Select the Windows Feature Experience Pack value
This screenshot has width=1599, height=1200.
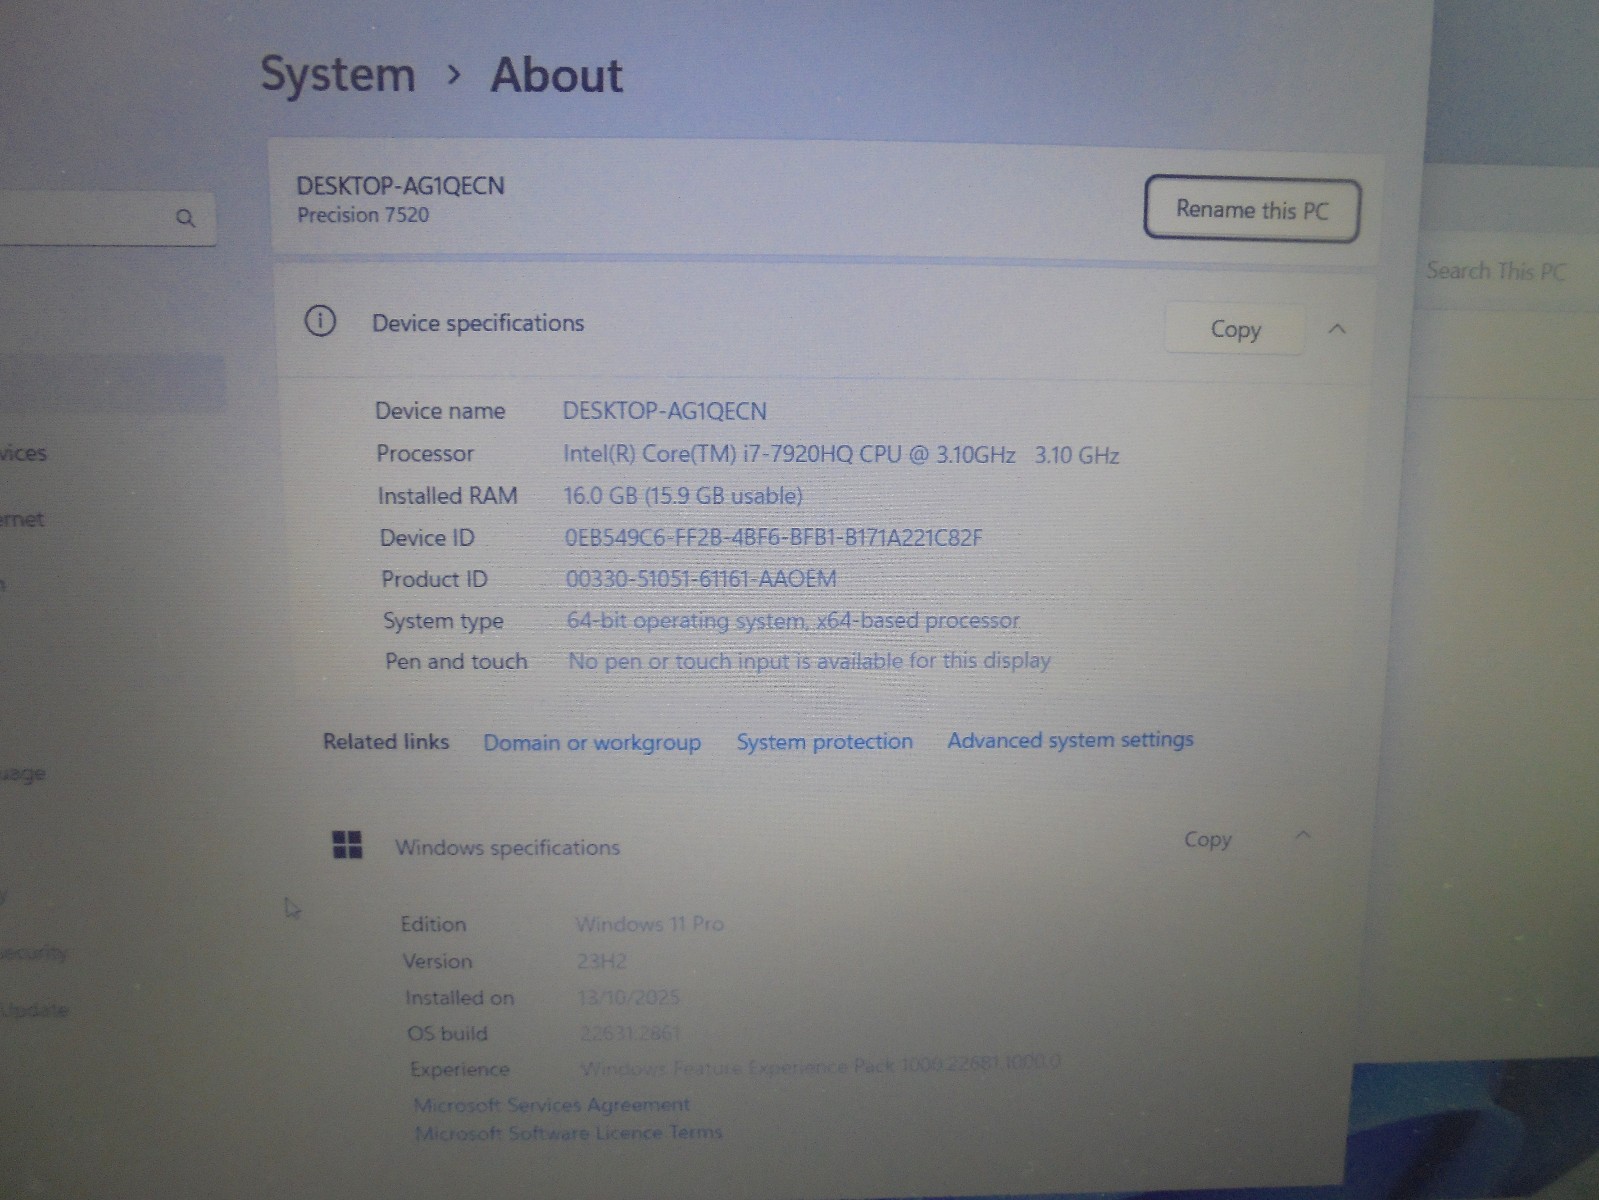(821, 1066)
